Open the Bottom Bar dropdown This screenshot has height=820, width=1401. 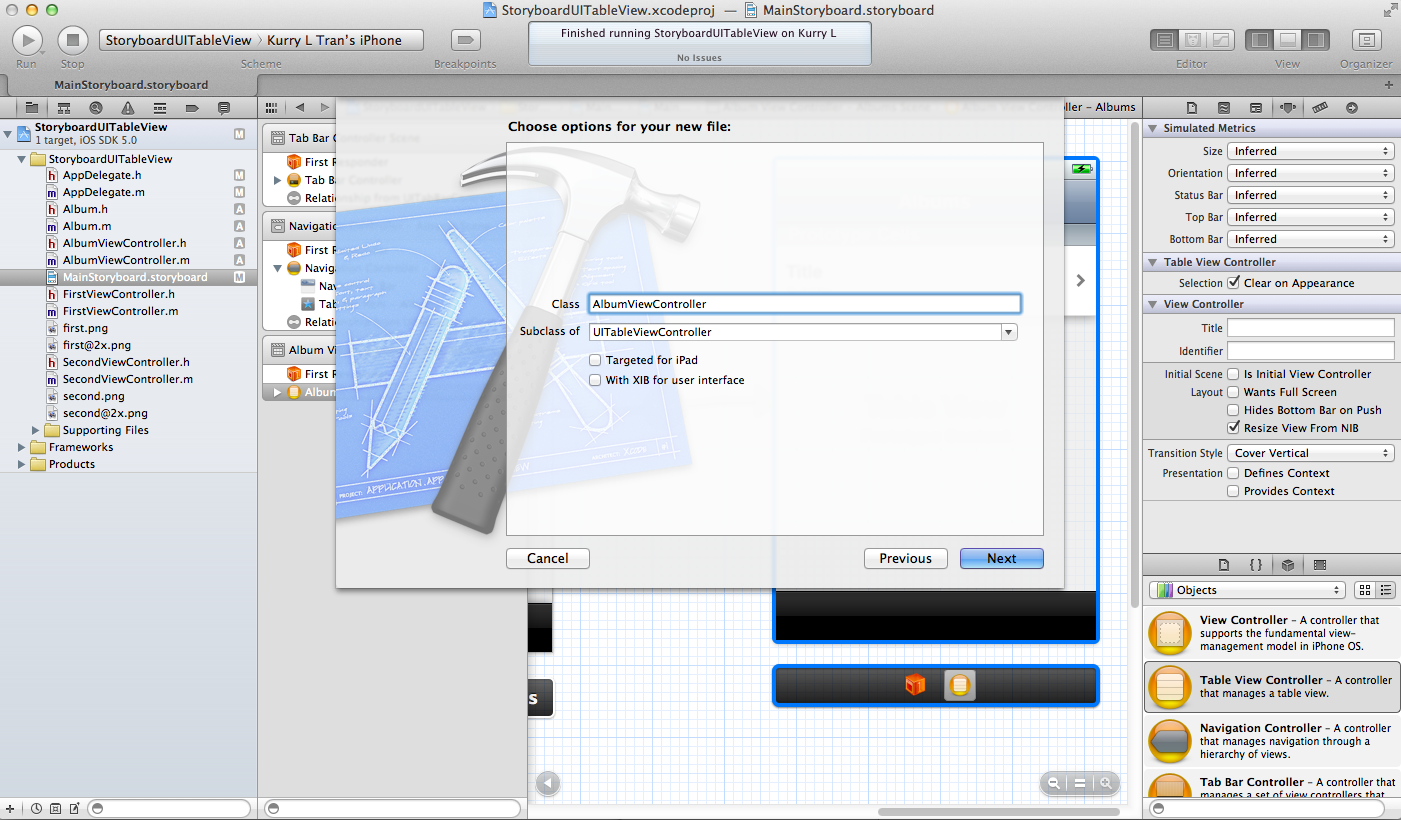click(1312, 239)
